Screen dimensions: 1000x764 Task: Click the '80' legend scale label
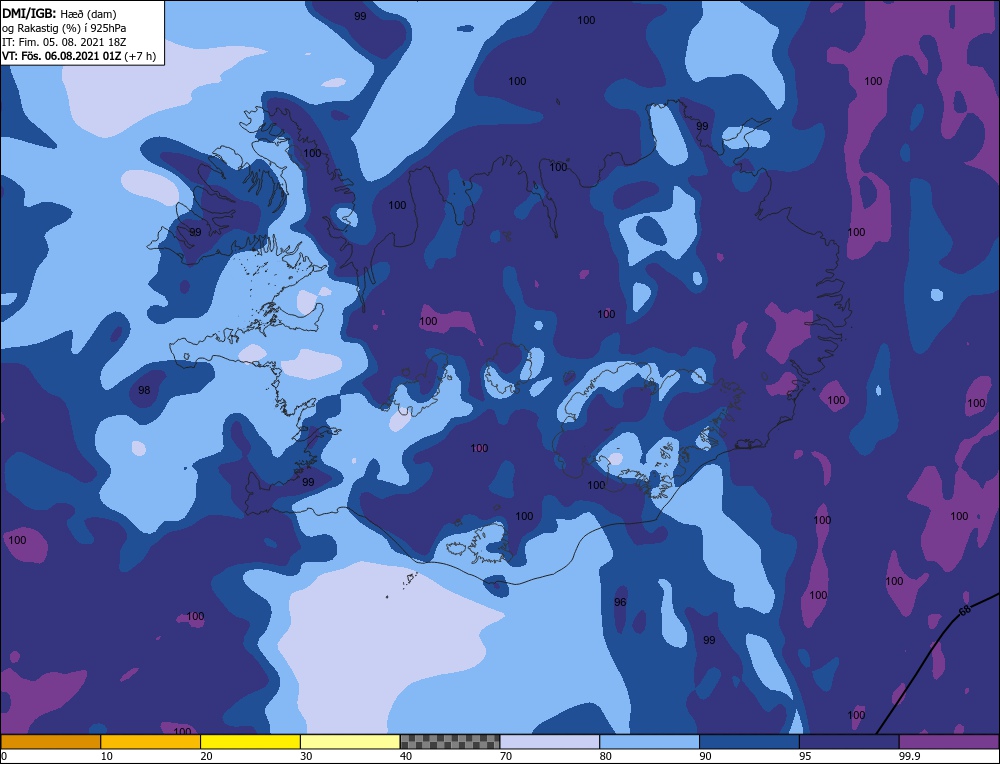(x=606, y=756)
